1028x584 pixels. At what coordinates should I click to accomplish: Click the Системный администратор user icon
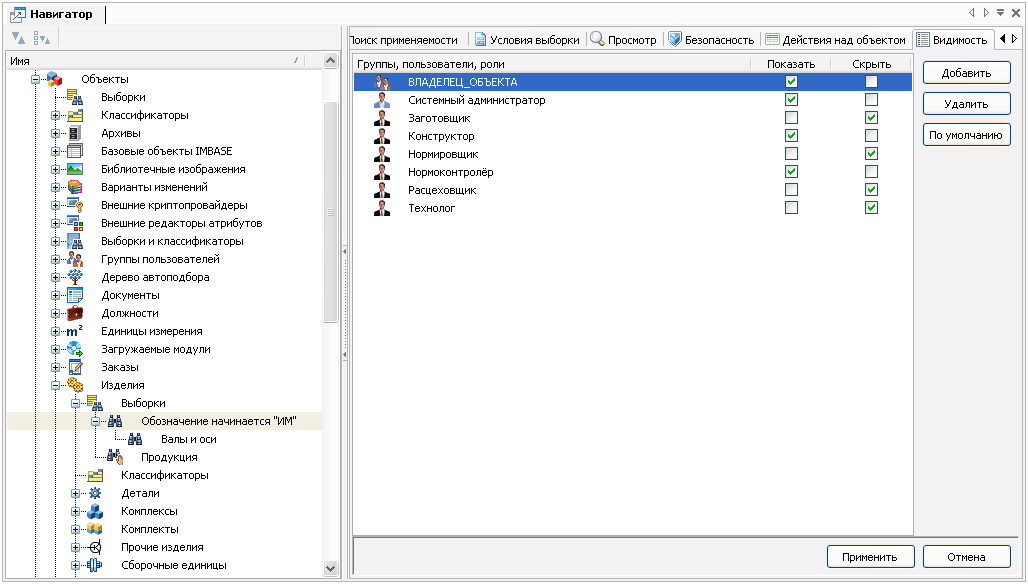pyautogui.click(x=381, y=100)
